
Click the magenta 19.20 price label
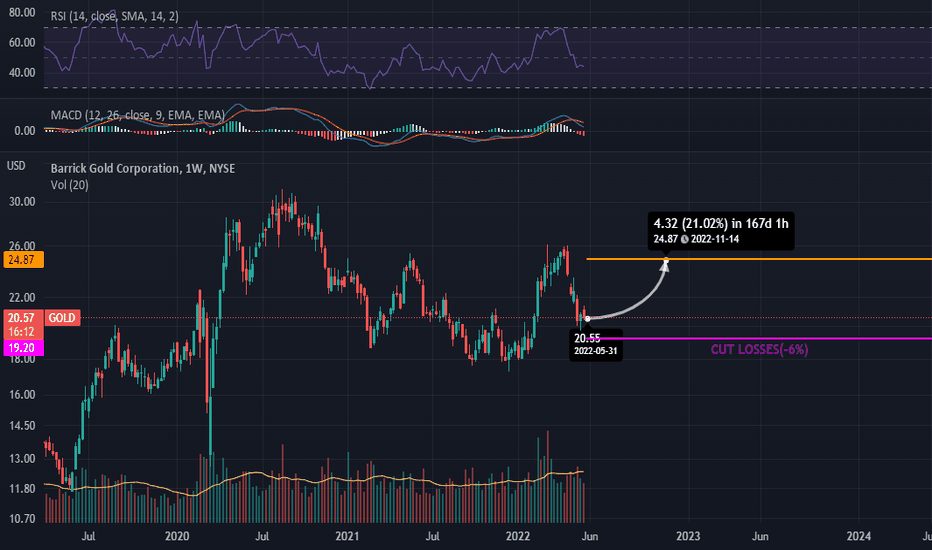click(x=23, y=348)
